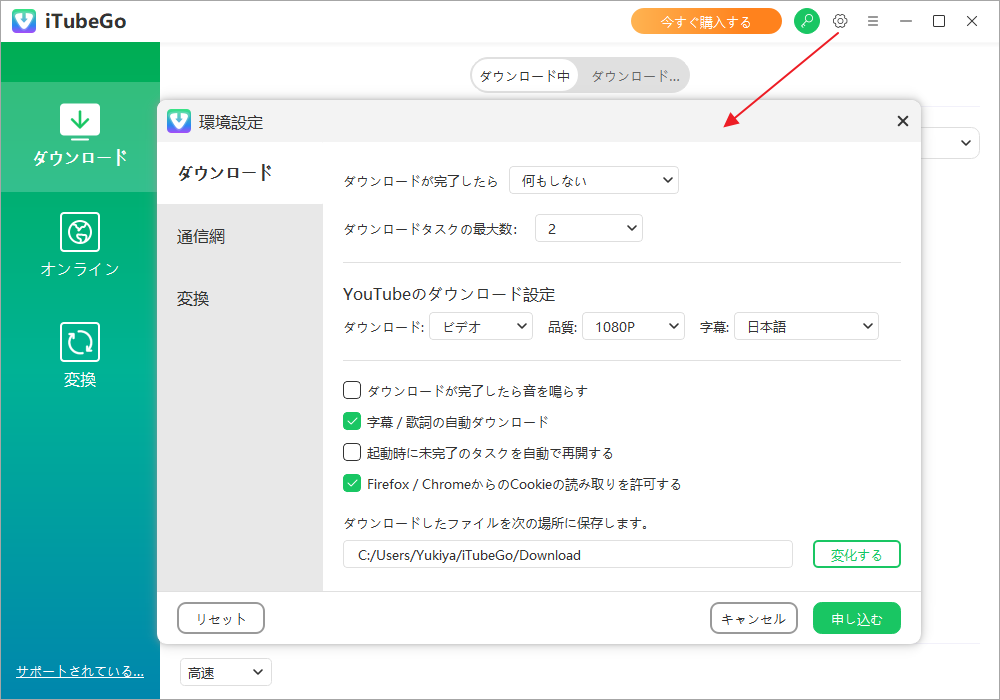Screen dimensions: 1000x700
Task: Open the ビデオ download type dropdown
Action: pos(481,326)
